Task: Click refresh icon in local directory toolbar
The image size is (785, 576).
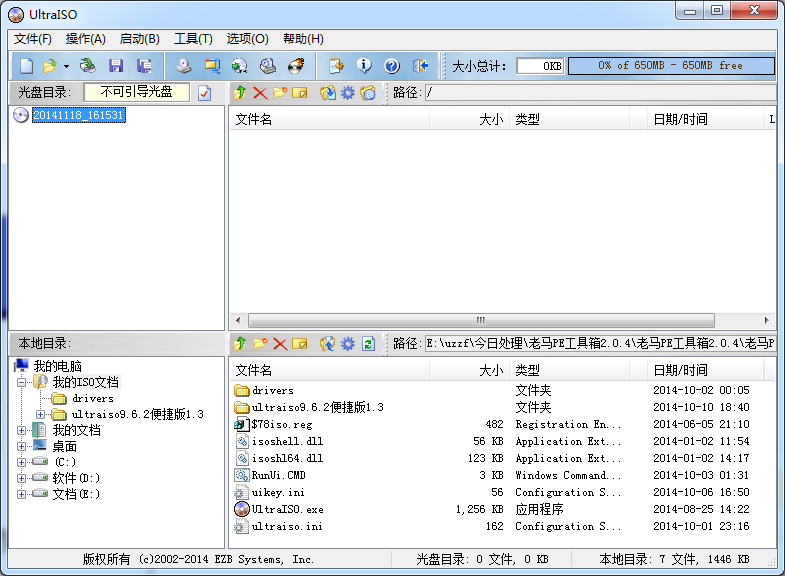Action: coord(368,344)
